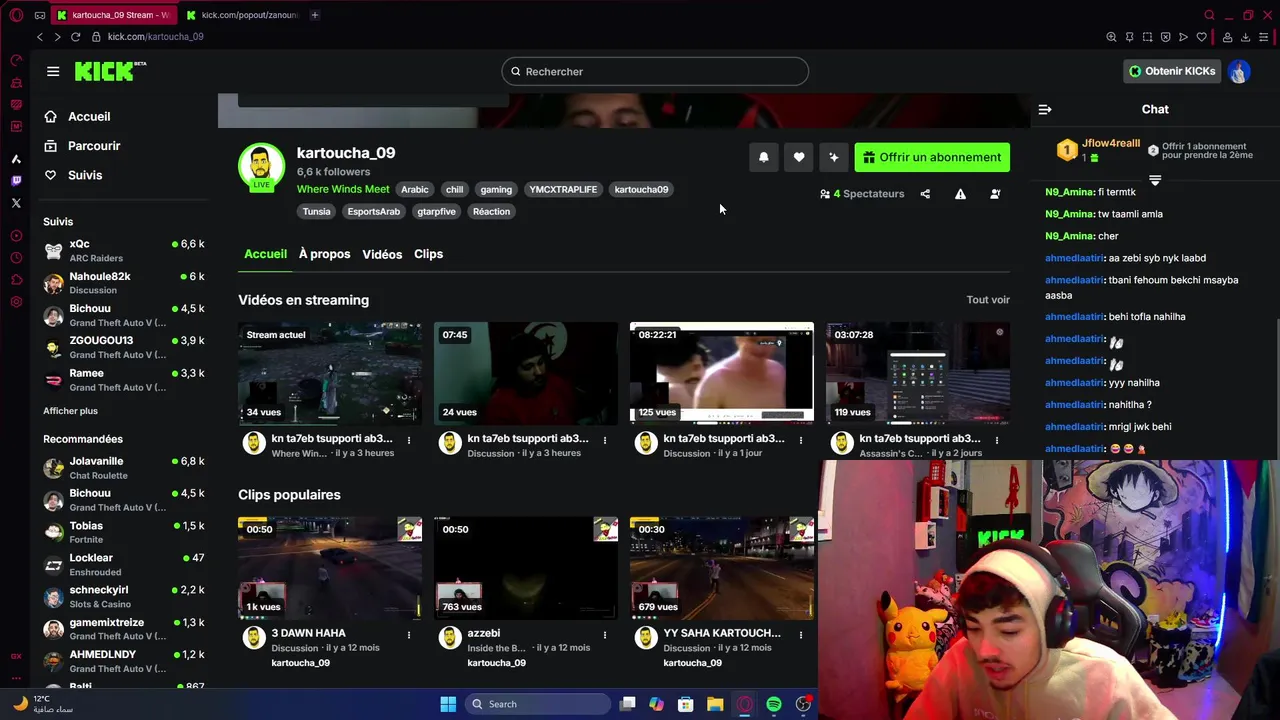Open options menu for the 125 vues video
Screen dimensions: 1280x720
point(800,440)
